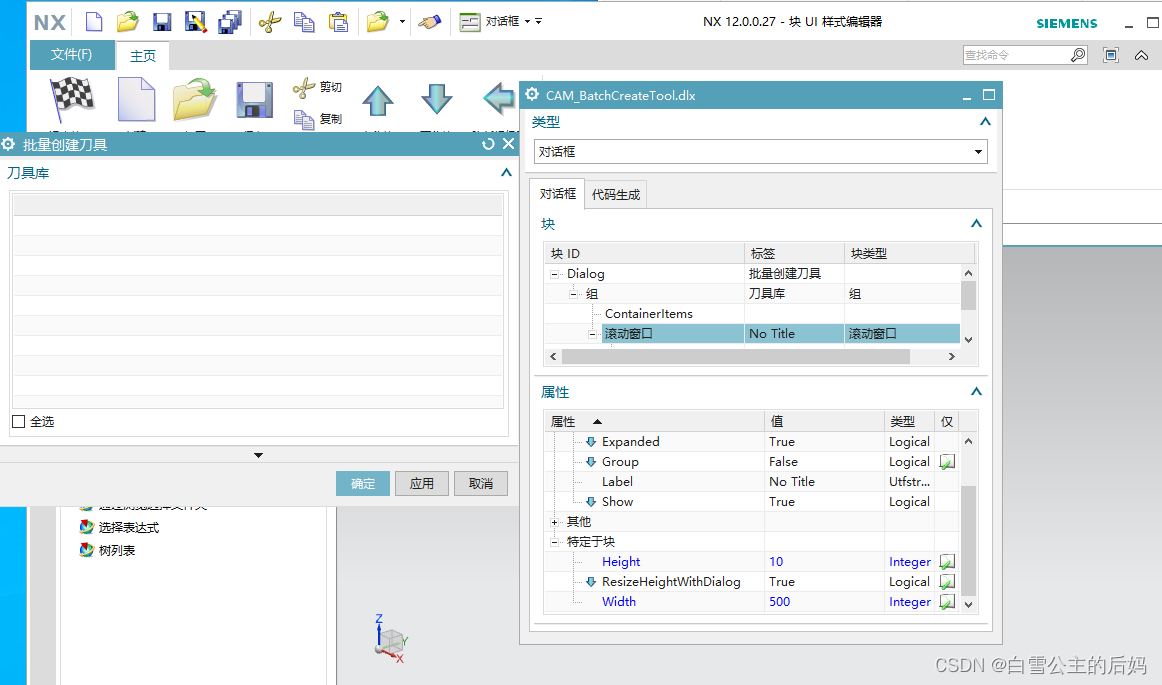Viewport: 1162px width, 685px height.
Task: Click the gear icon of 批量创建刀具 dialog
Action: click(9, 145)
